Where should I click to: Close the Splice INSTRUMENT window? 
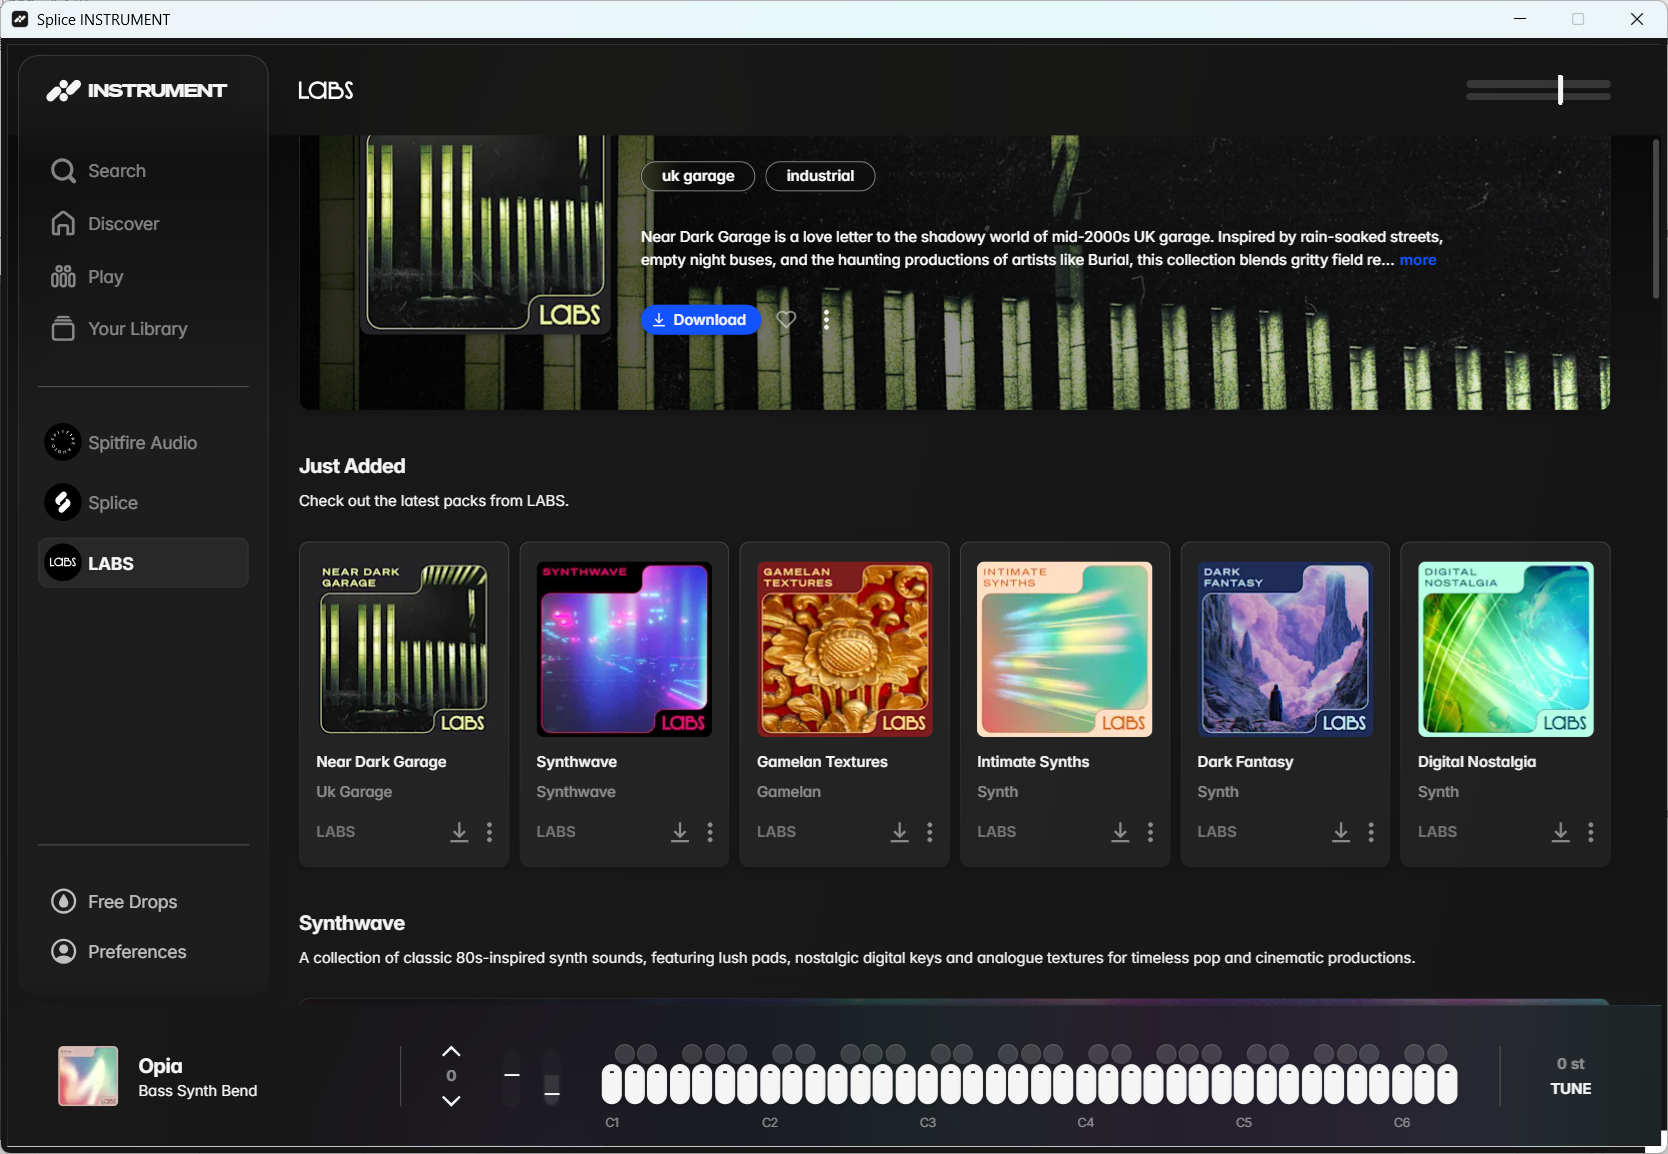point(1637,19)
